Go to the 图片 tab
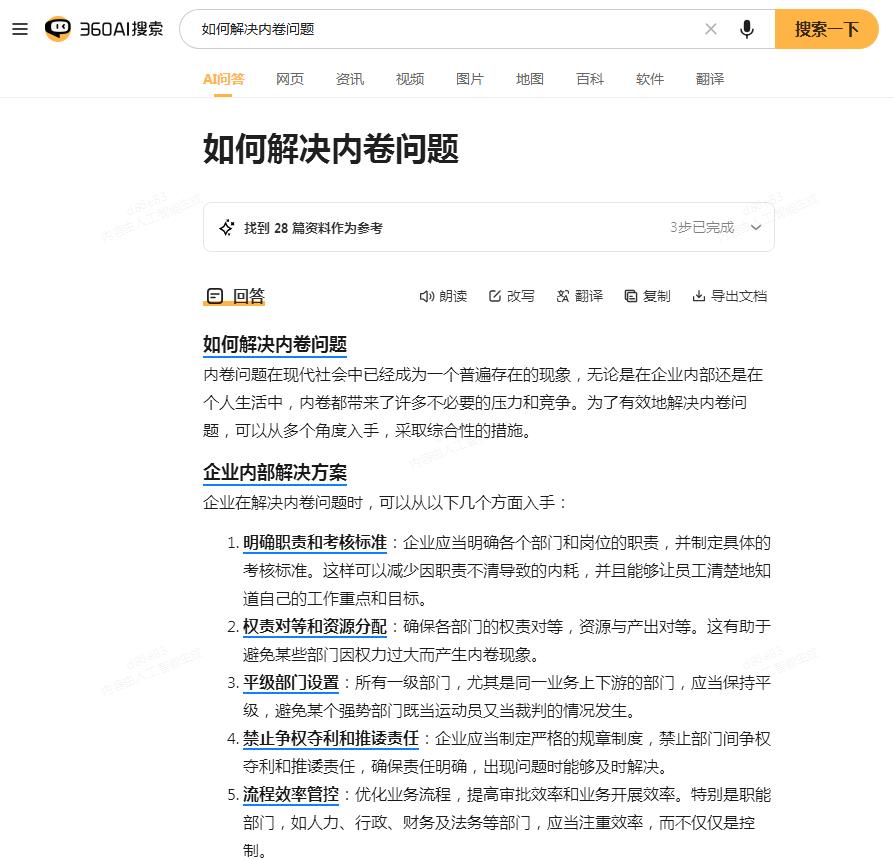Viewport: 894px width, 860px height. [x=470, y=79]
